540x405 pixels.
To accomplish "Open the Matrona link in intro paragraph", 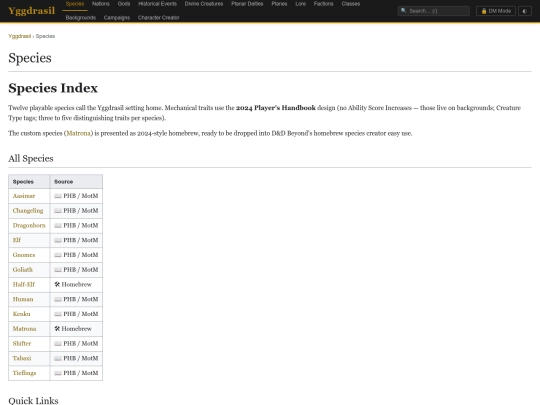I will 79,133.
